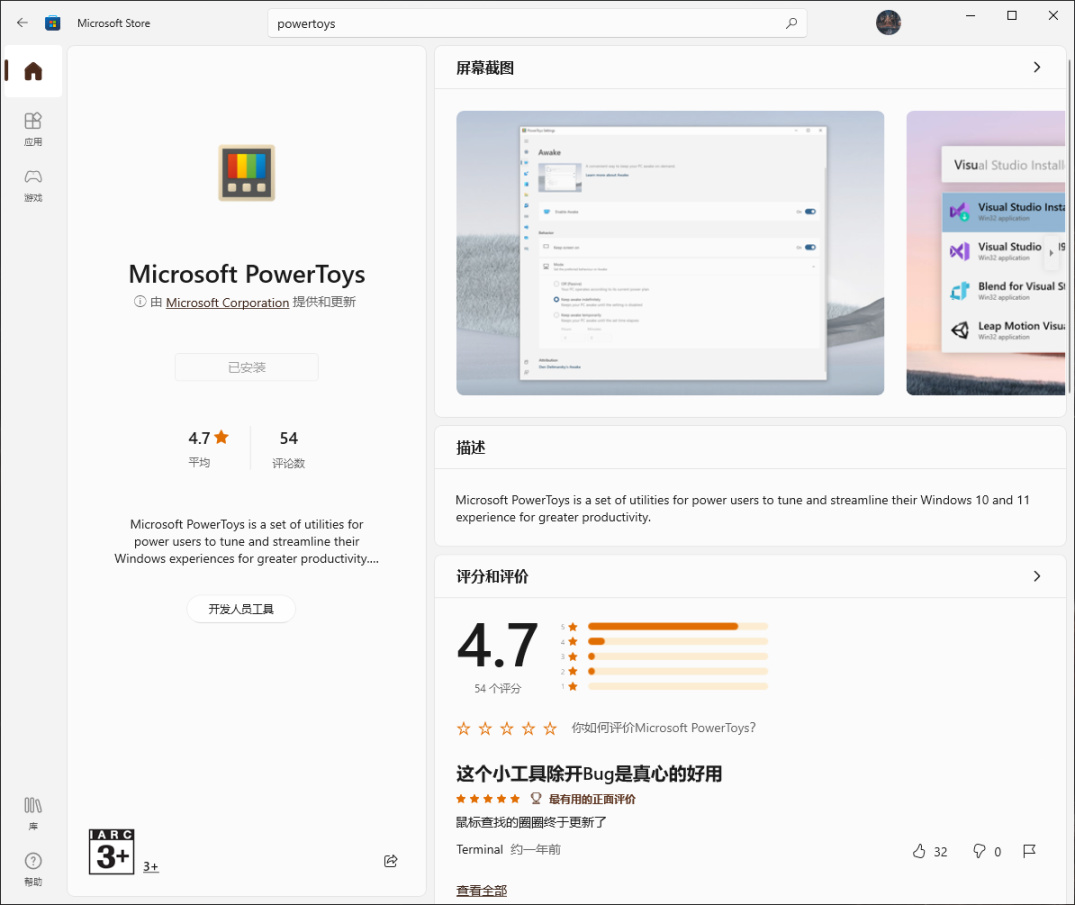Image resolution: width=1075 pixels, height=905 pixels.
Task: Rate PowerToys two stars
Action: (485, 728)
